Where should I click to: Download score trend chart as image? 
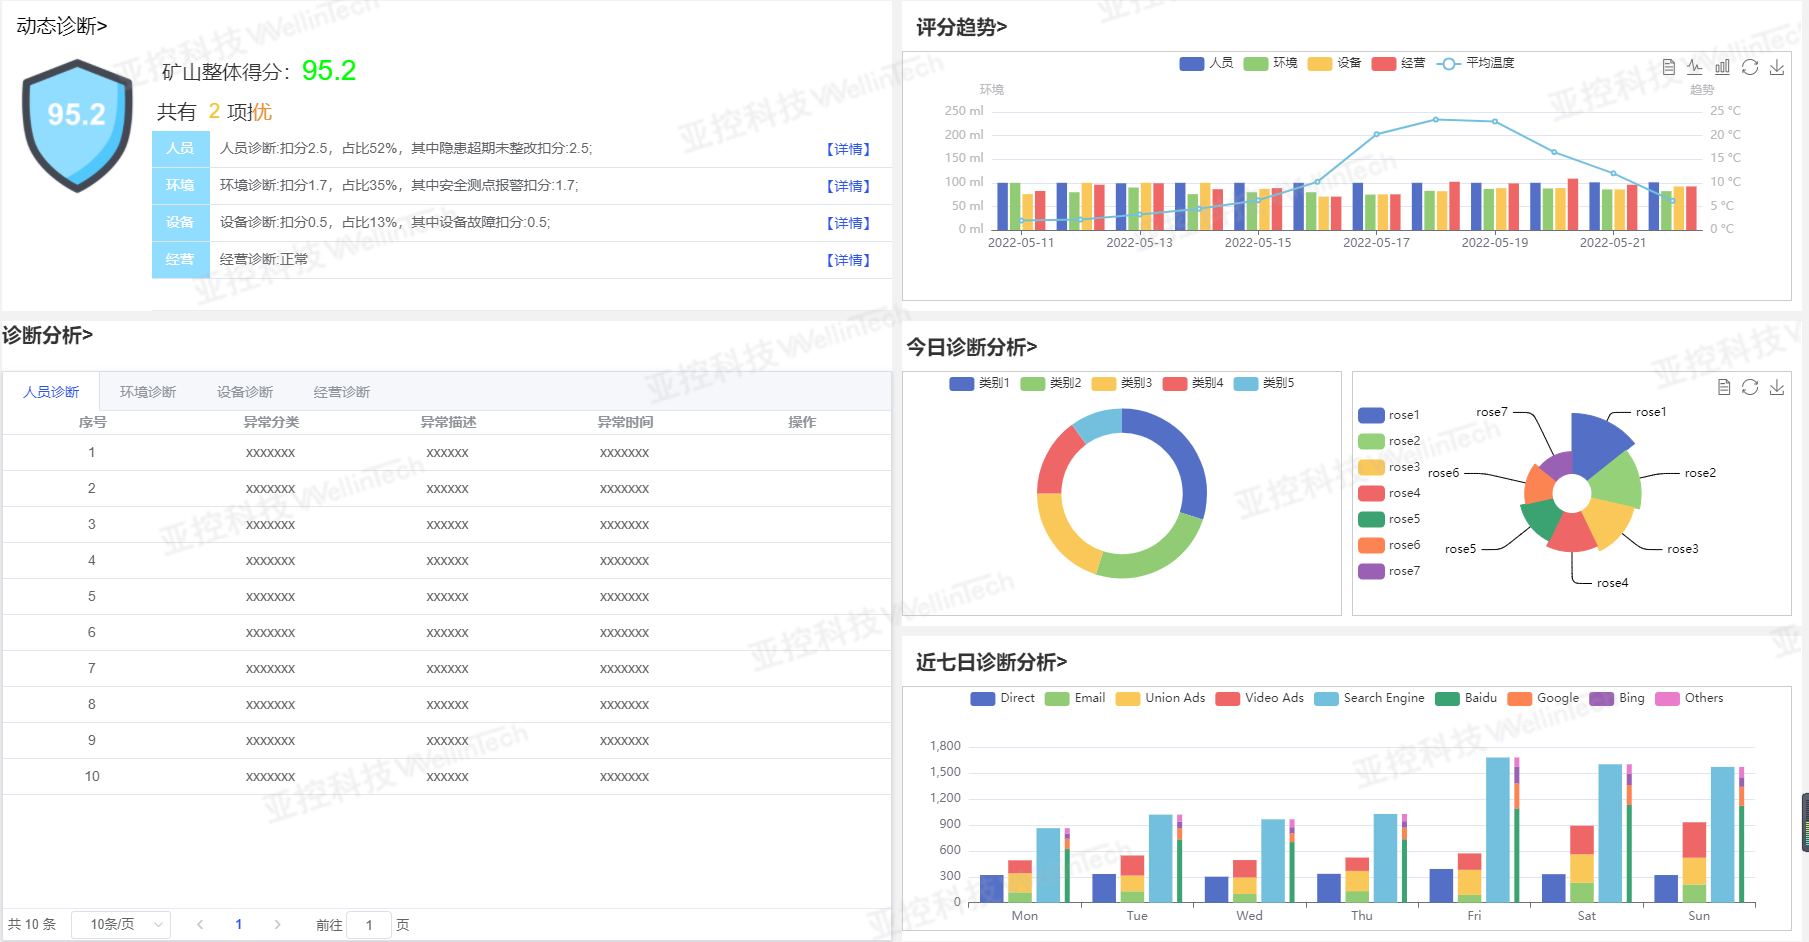click(x=1777, y=67)
